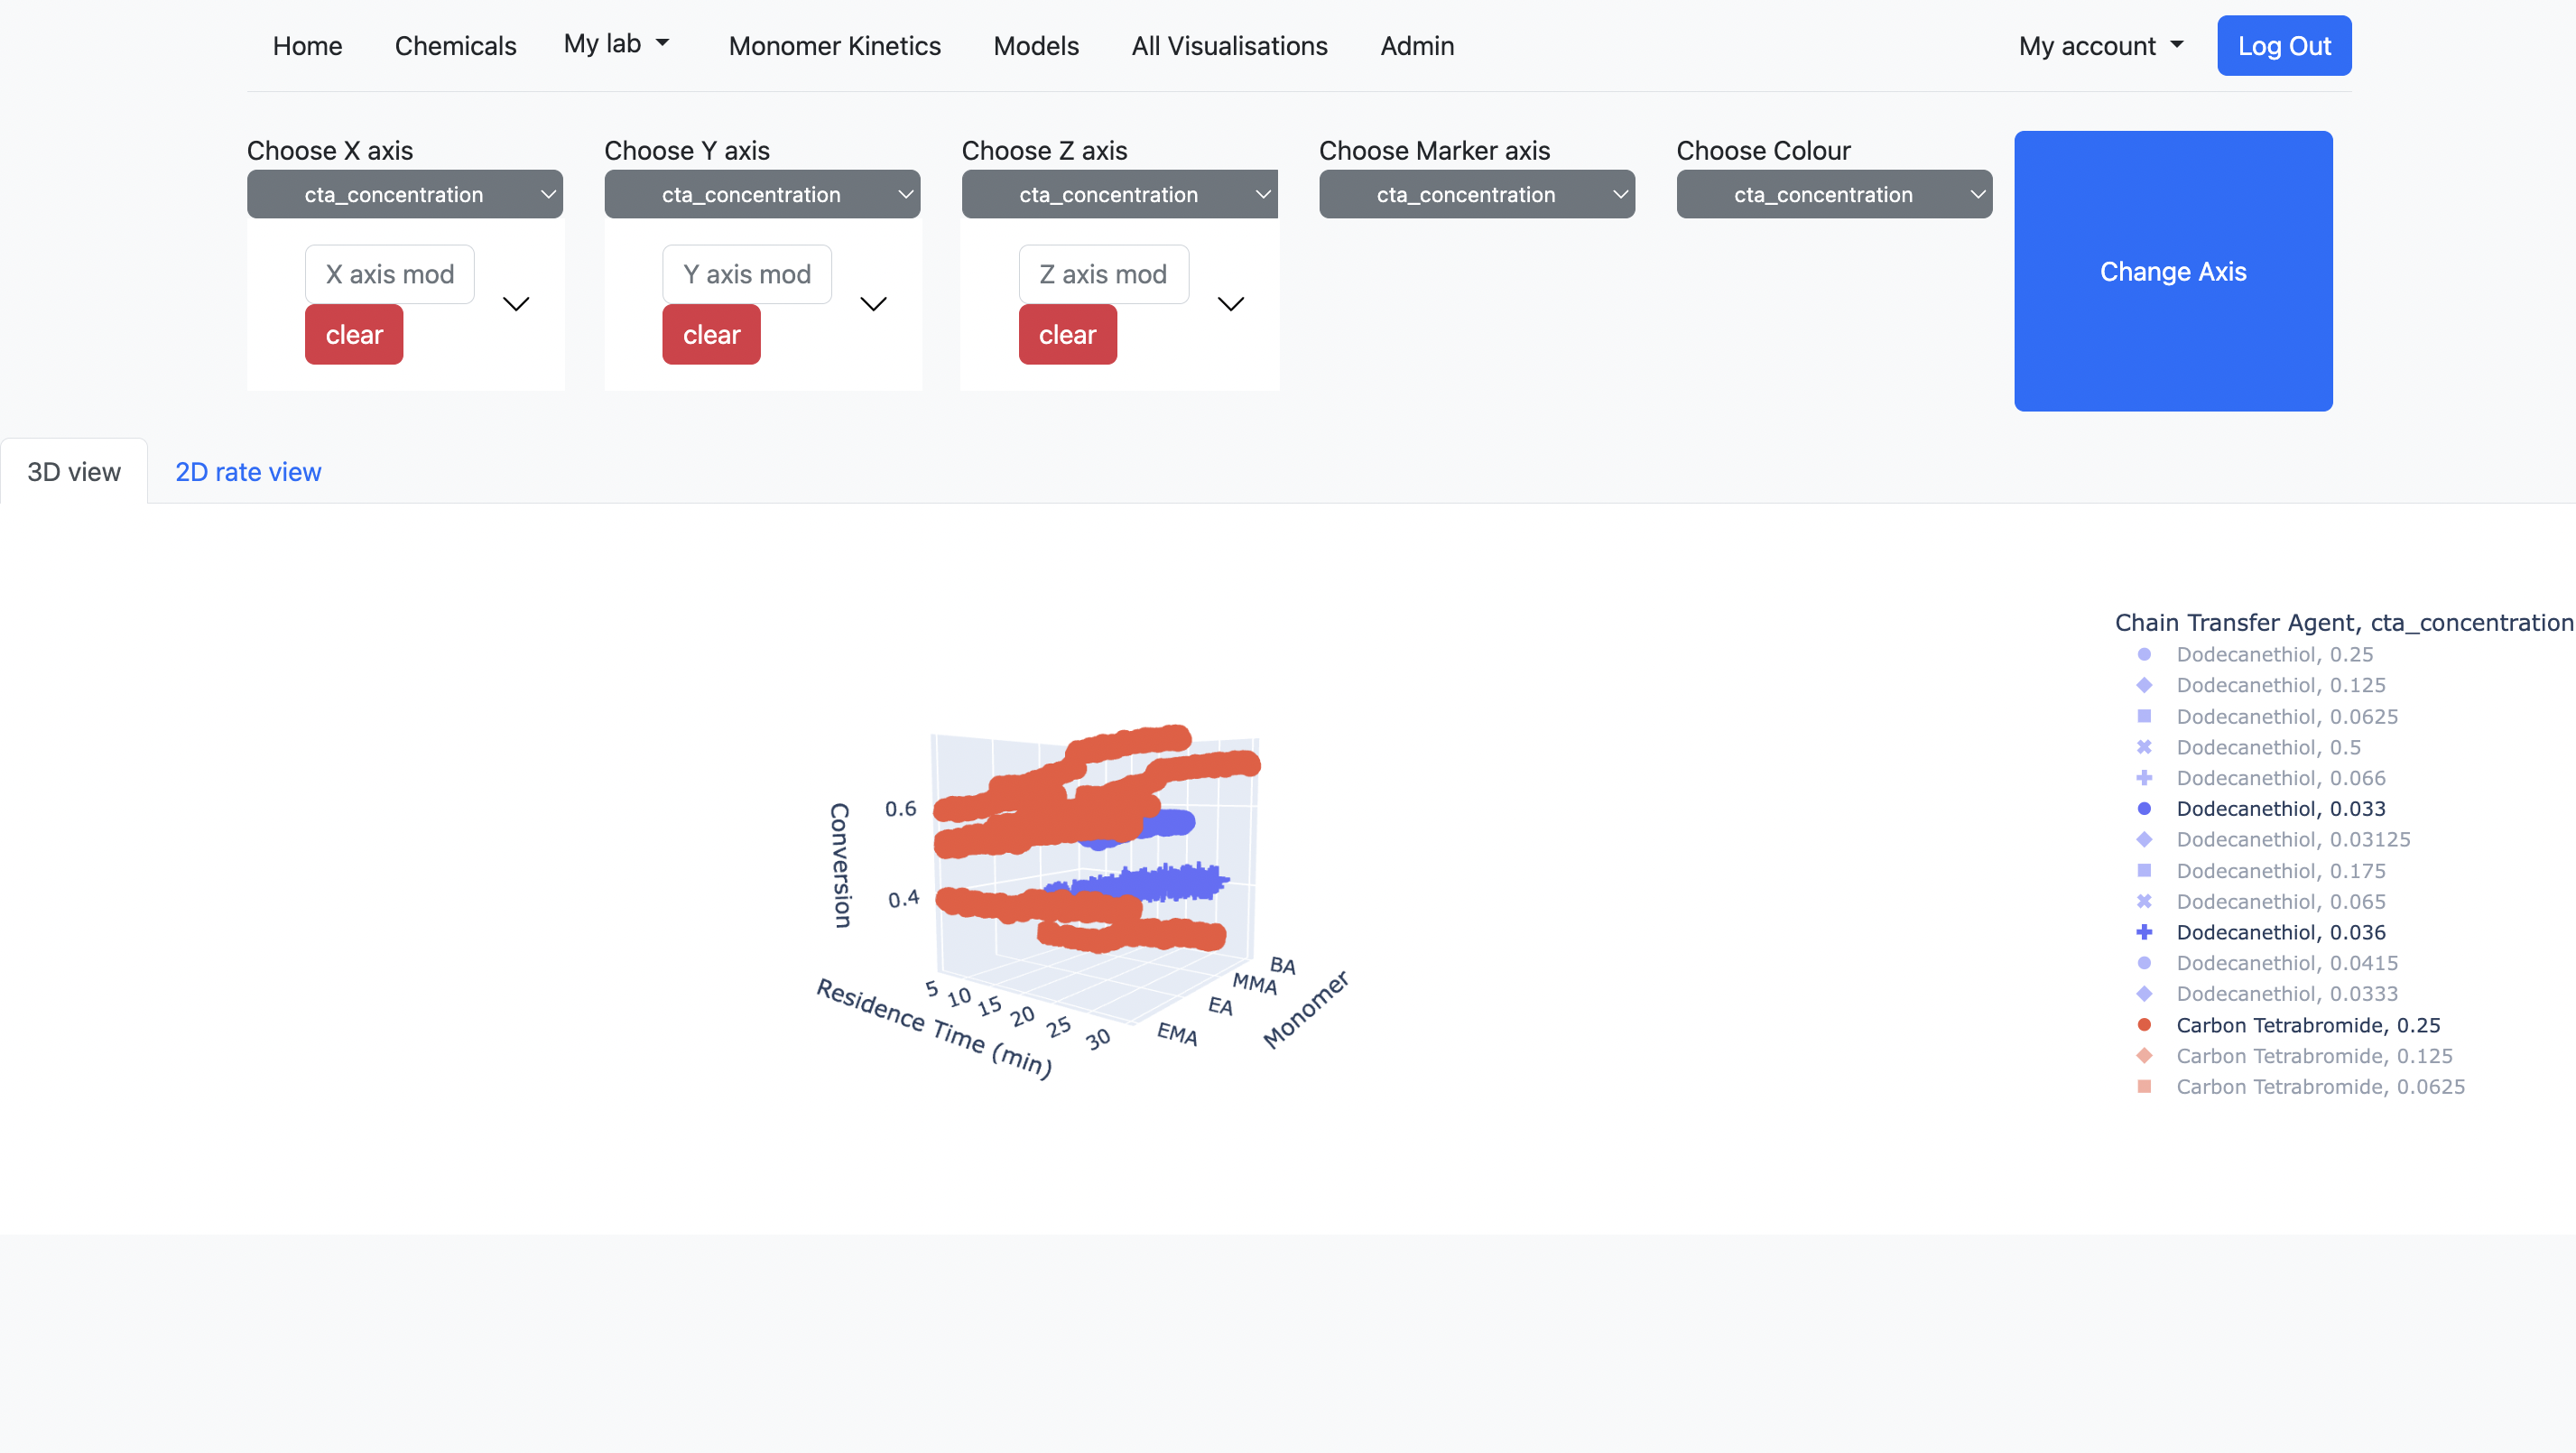Image resolution: width=2576 pixels, height=1453 pixels.
Task: Select the plus marker for Dodecanethiol, 0.066
Action: tap(2145, 778)
